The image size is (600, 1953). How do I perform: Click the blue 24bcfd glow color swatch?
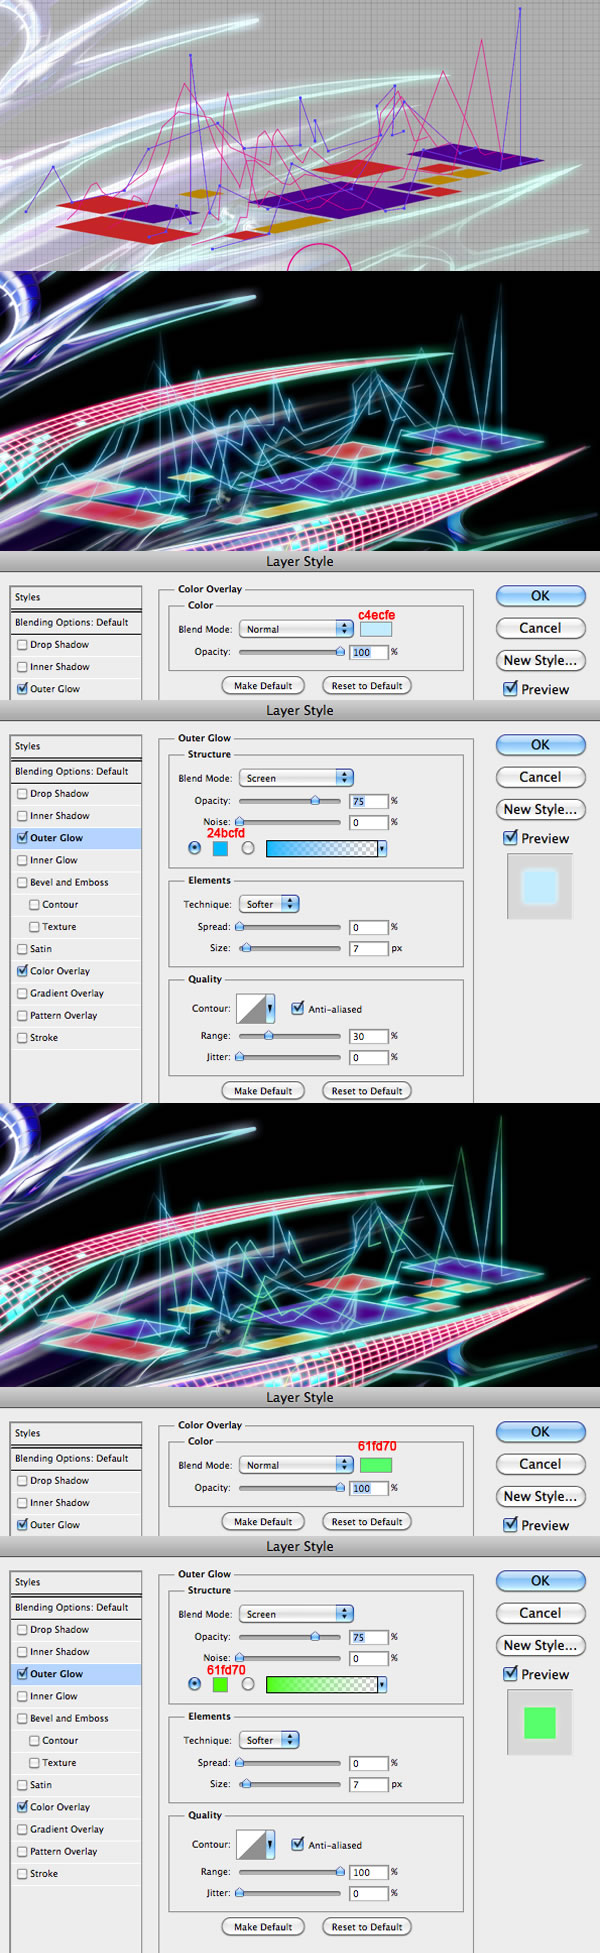click(220, 848)
